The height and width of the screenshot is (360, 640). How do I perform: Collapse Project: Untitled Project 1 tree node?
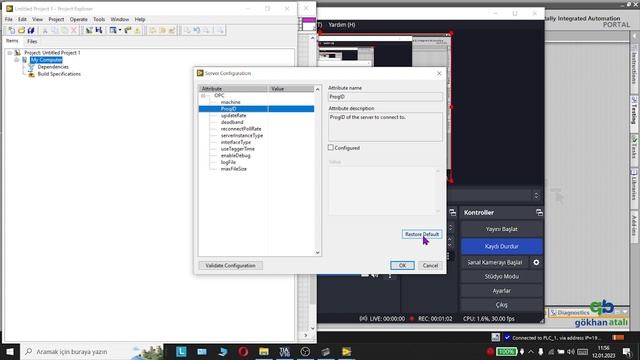(x=10, y=53)
